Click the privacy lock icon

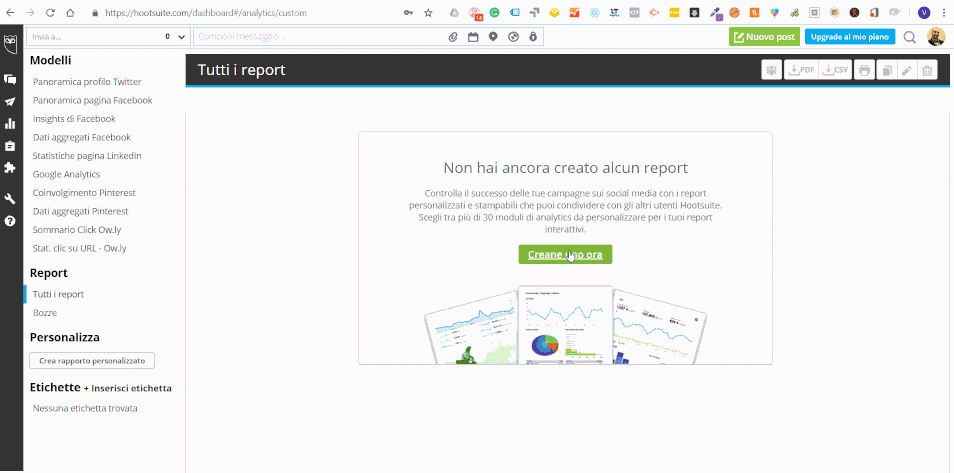tap(533, 37)
